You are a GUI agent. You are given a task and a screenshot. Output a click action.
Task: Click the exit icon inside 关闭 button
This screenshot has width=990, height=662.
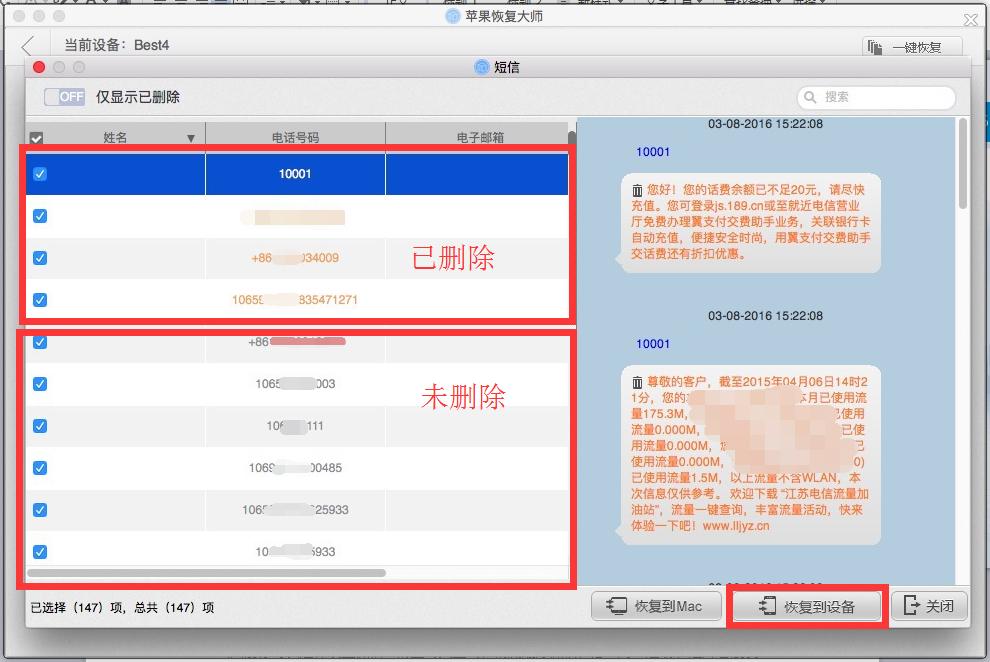tap(908, 605)
